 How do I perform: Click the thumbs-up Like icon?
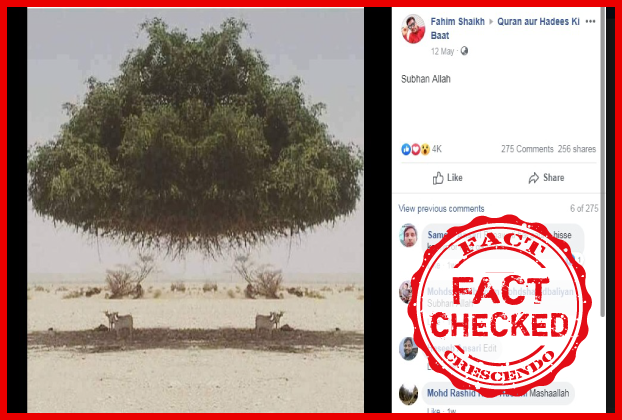pyautogui.click(x=438, y=178)
